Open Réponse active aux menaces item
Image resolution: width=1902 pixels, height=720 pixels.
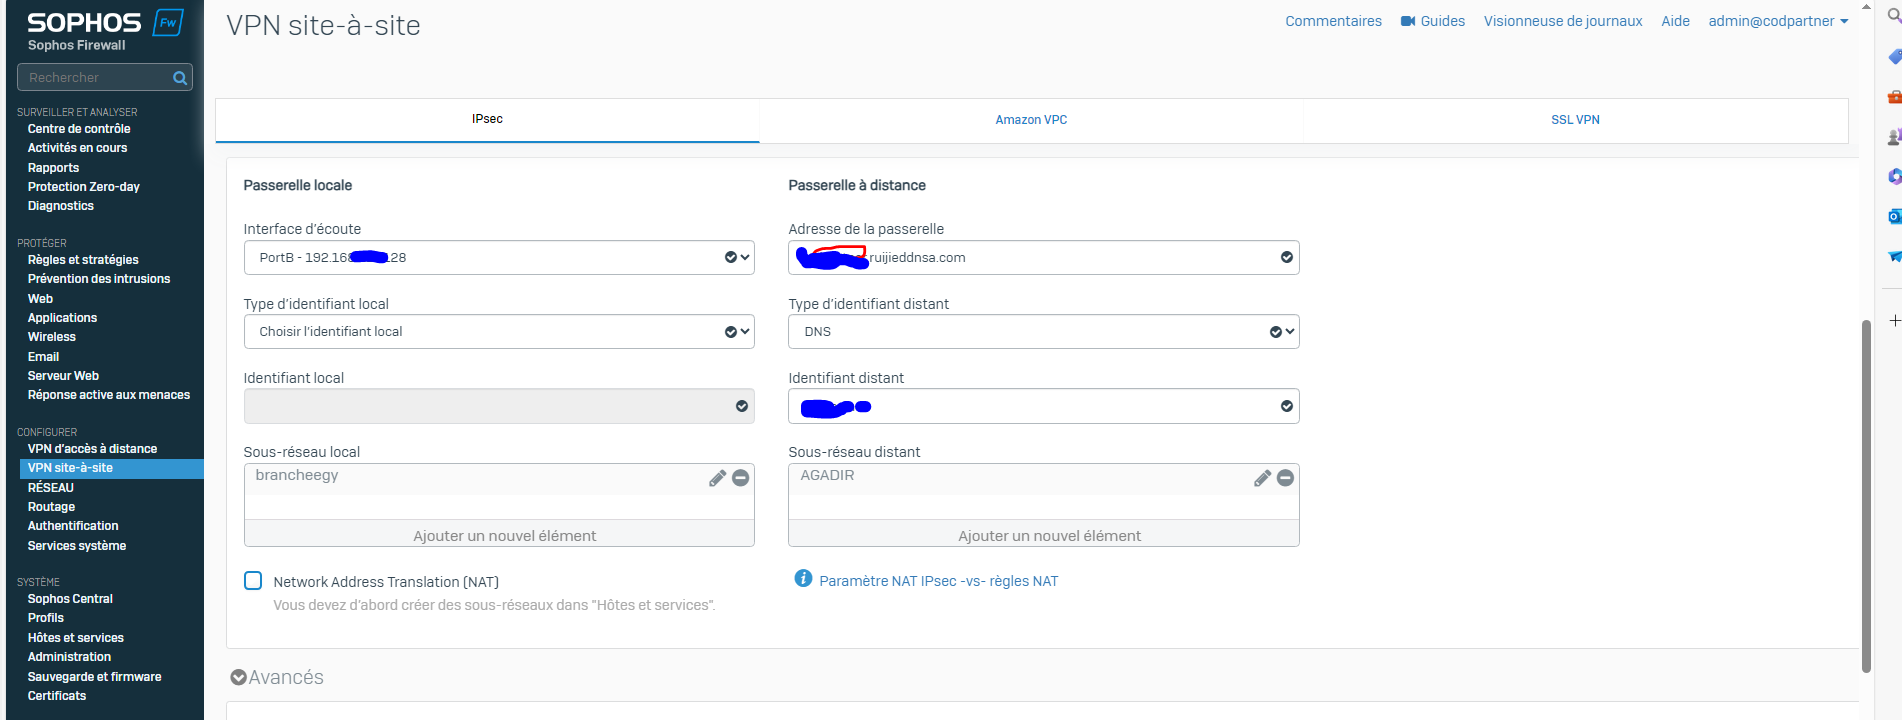[x=109, y=395]
